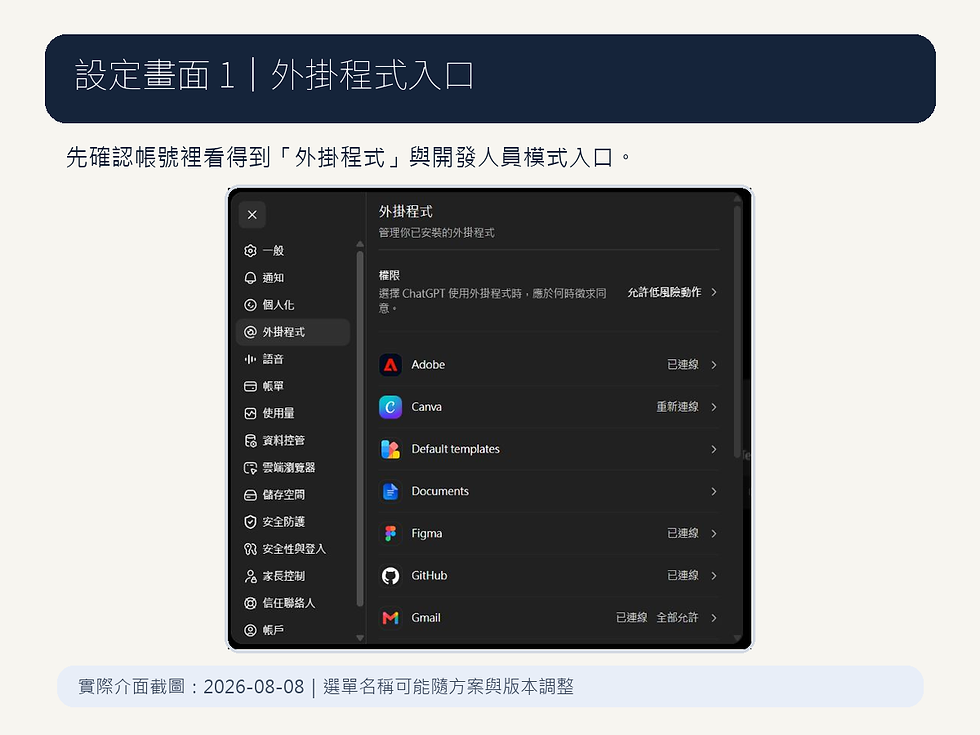Viewport: 980px width, 735px height.
Task: Click the shield icon beside 安全防護
Action: [250, 522]
